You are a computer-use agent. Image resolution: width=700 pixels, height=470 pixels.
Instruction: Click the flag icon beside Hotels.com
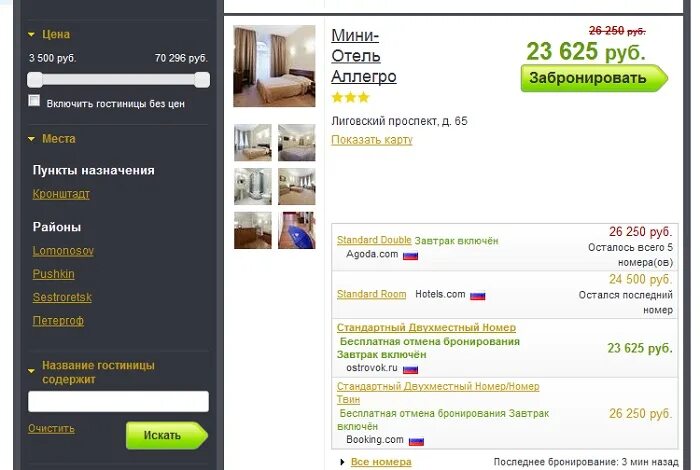[x=477, y=296]
